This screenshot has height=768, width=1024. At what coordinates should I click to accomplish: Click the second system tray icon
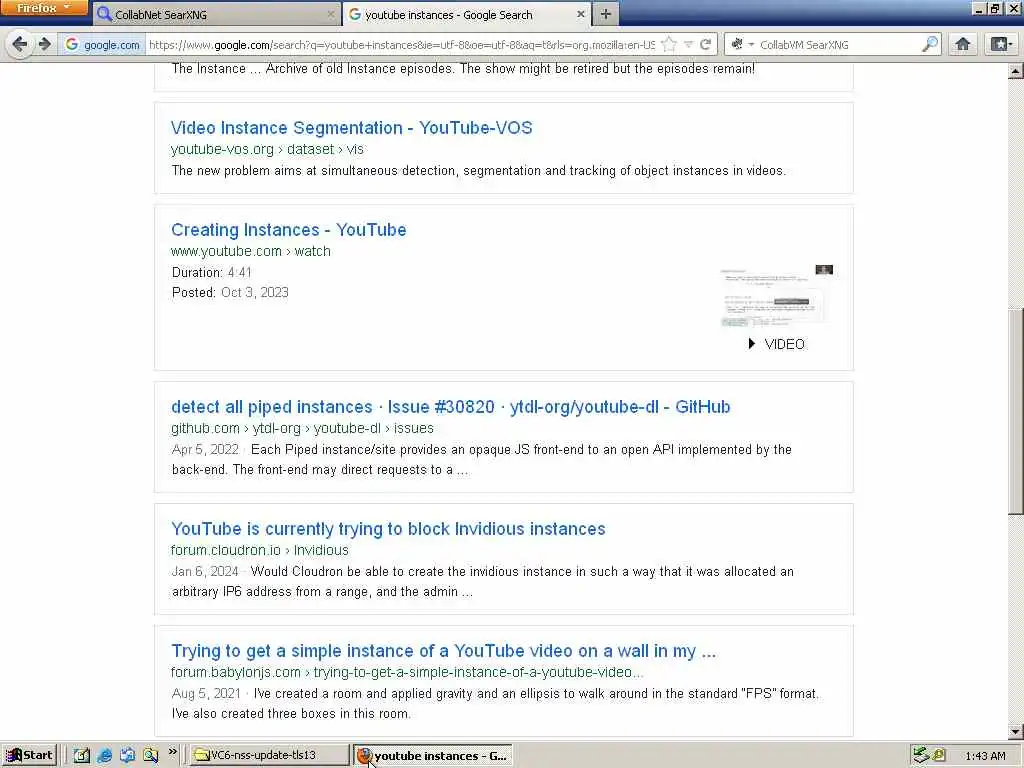pos(939,756)
